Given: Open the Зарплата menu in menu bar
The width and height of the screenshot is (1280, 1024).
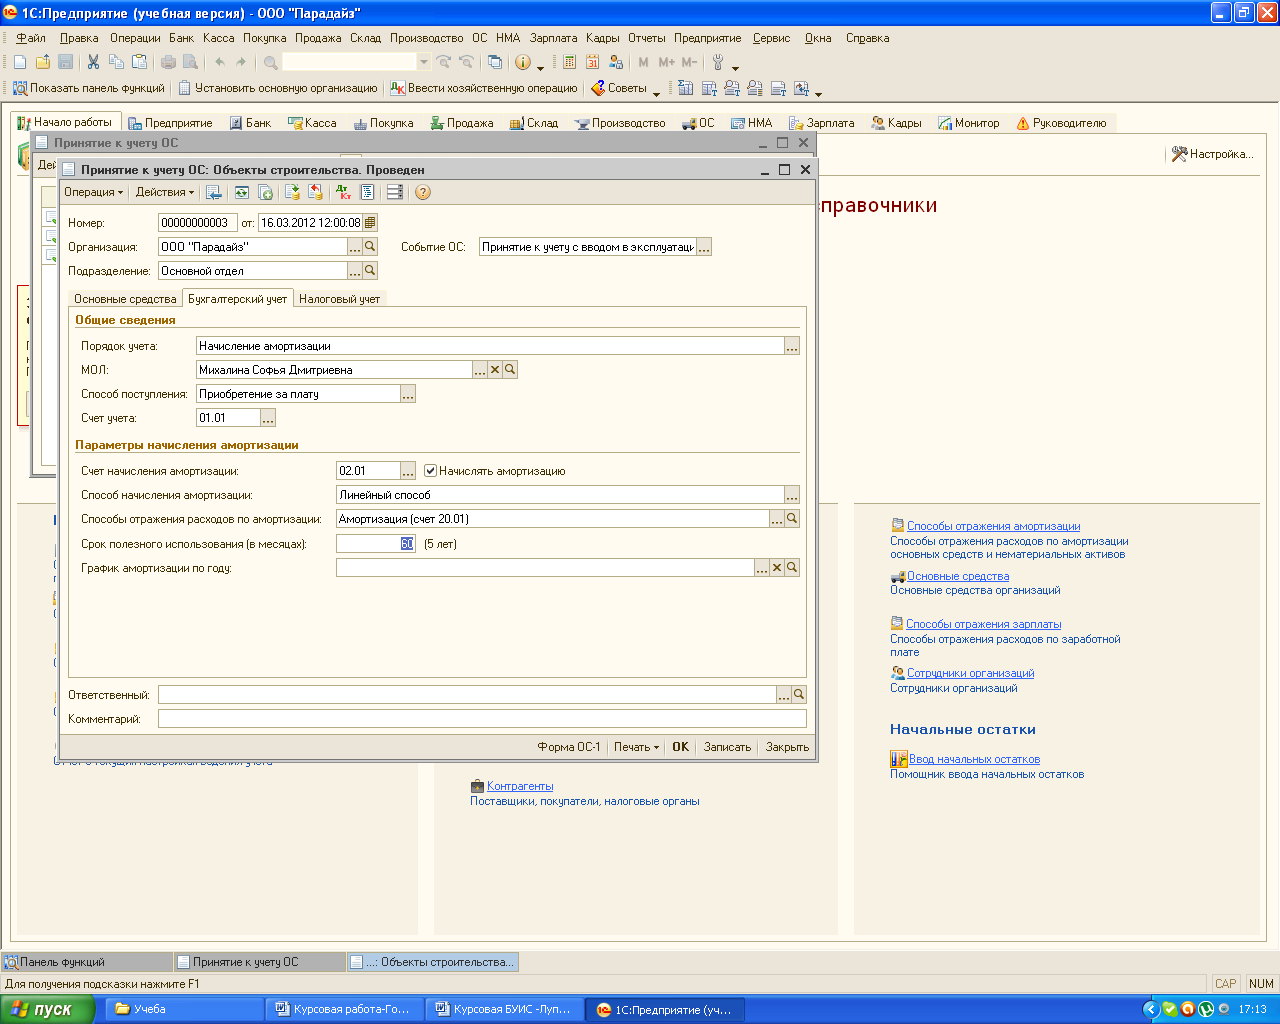Looking at the screenshot, I should click(x=553, y=38).
